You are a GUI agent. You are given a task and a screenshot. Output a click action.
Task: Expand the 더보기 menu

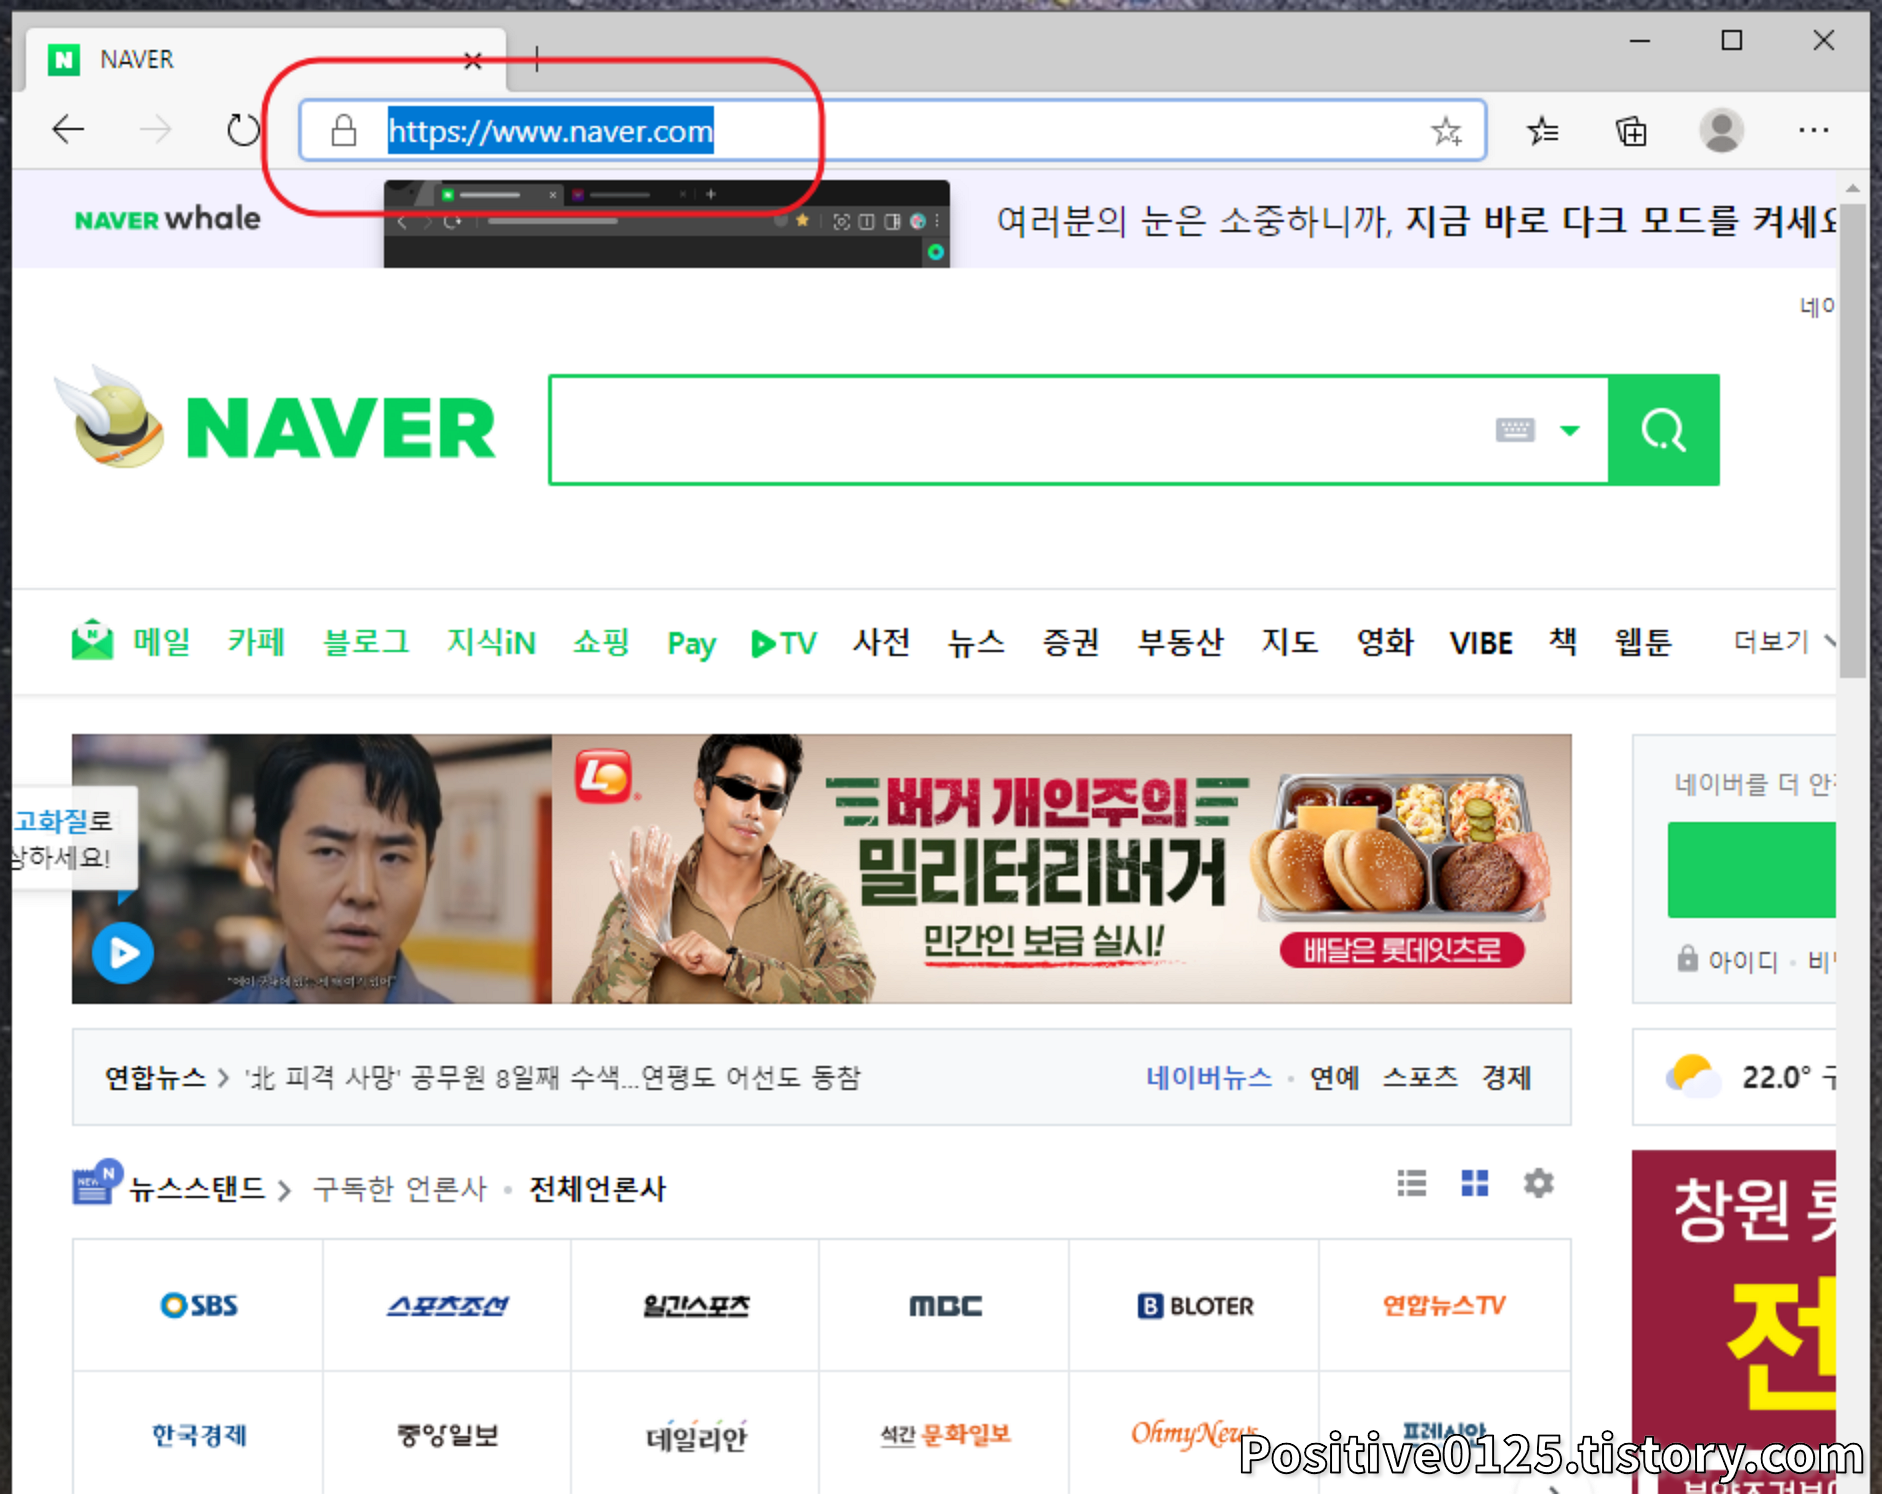coord(1784,641)
